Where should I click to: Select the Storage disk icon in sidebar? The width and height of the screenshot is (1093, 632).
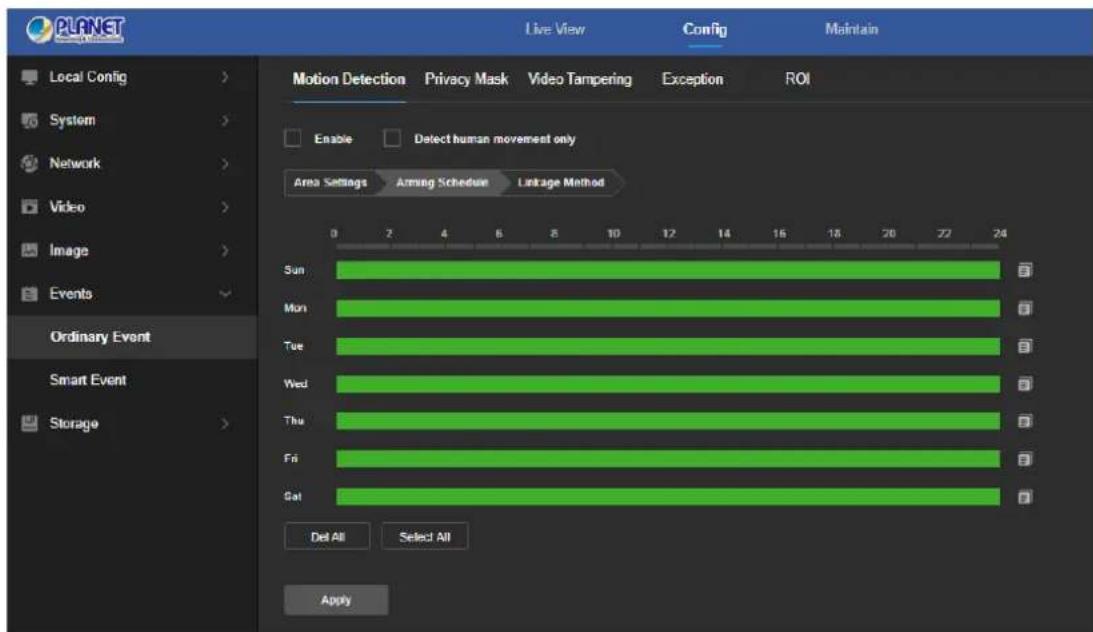[29, 423]
